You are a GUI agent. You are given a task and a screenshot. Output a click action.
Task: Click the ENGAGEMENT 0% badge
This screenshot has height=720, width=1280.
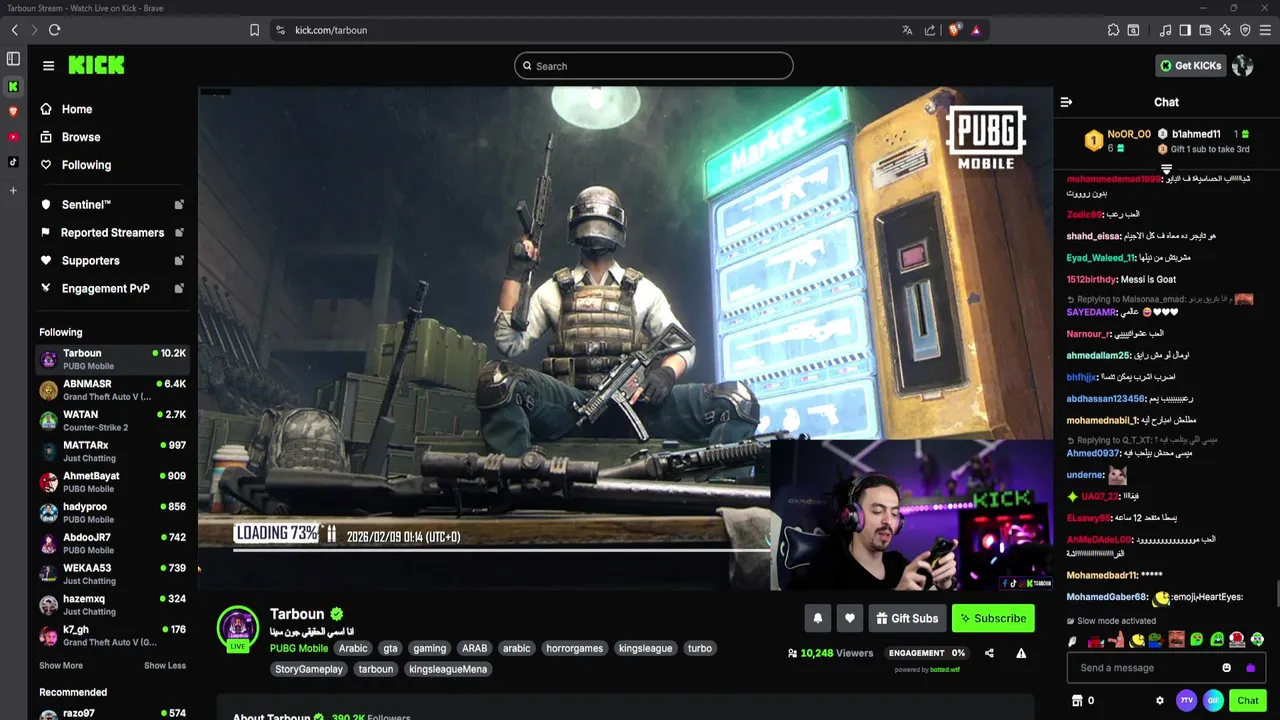point(927,653)
